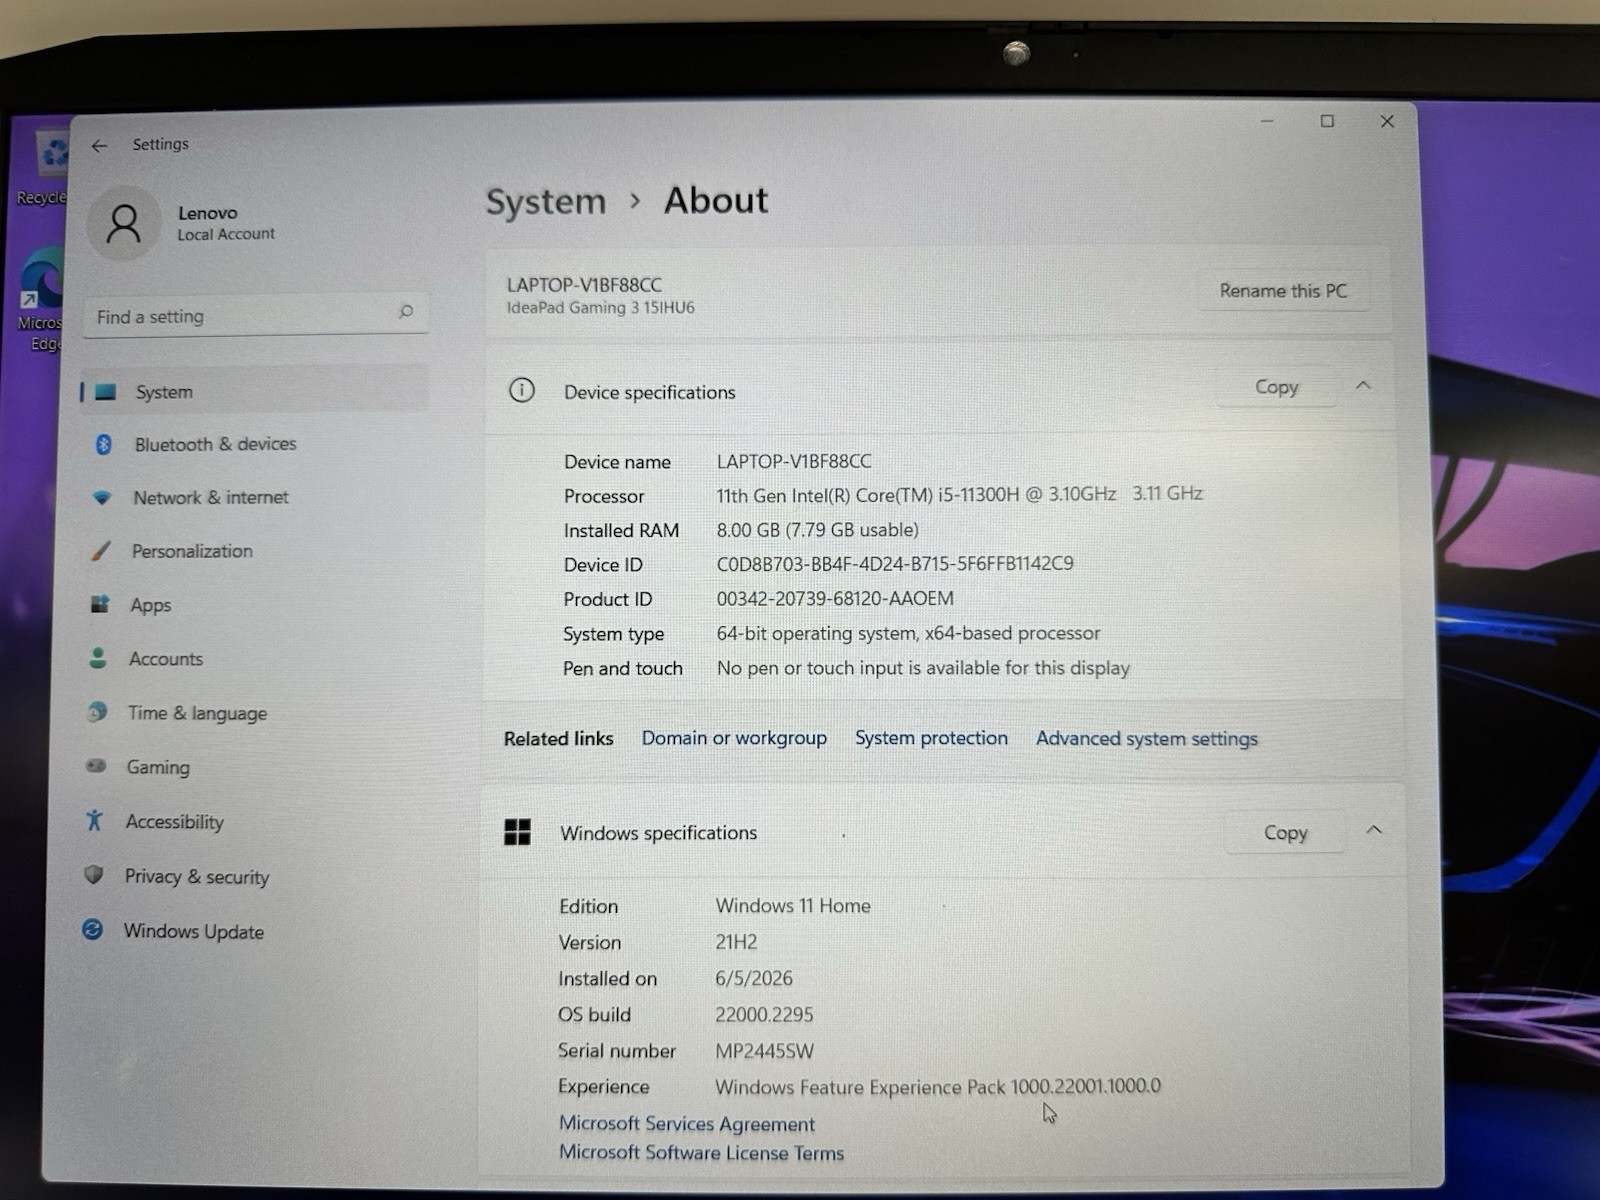The height and width of the screenshot is (1200, 1600).
Task: Select the Product ID 00342-20739-68120-AAOEM
Action: pos(835,598)
